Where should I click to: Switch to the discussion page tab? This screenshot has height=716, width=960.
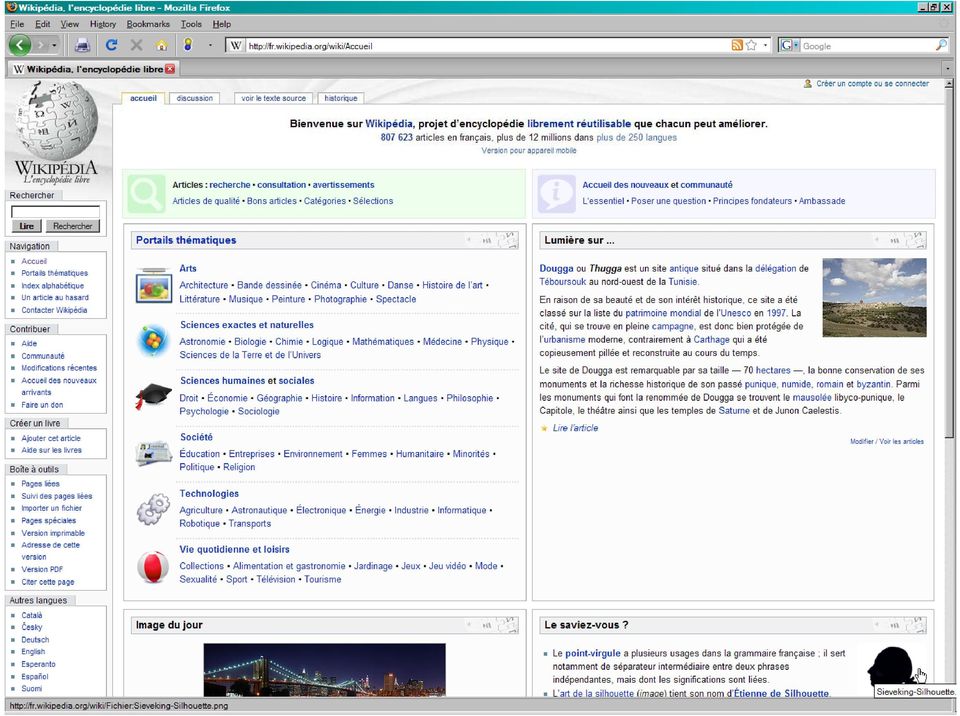195,98
